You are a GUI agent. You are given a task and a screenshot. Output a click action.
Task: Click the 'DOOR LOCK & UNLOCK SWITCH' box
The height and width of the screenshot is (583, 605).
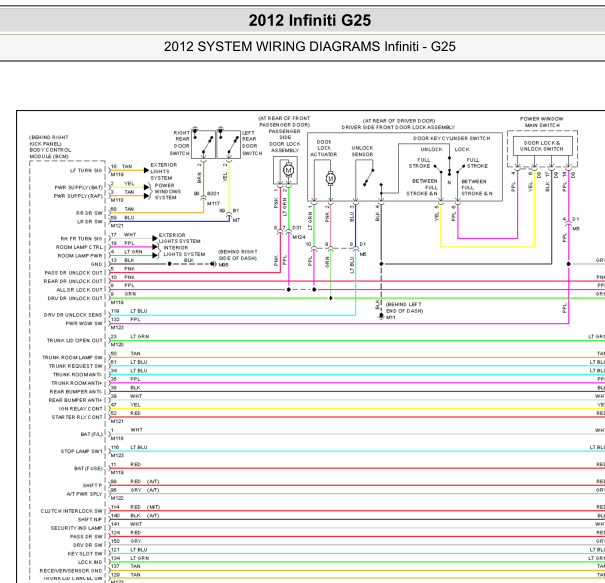tap(542, 146)
